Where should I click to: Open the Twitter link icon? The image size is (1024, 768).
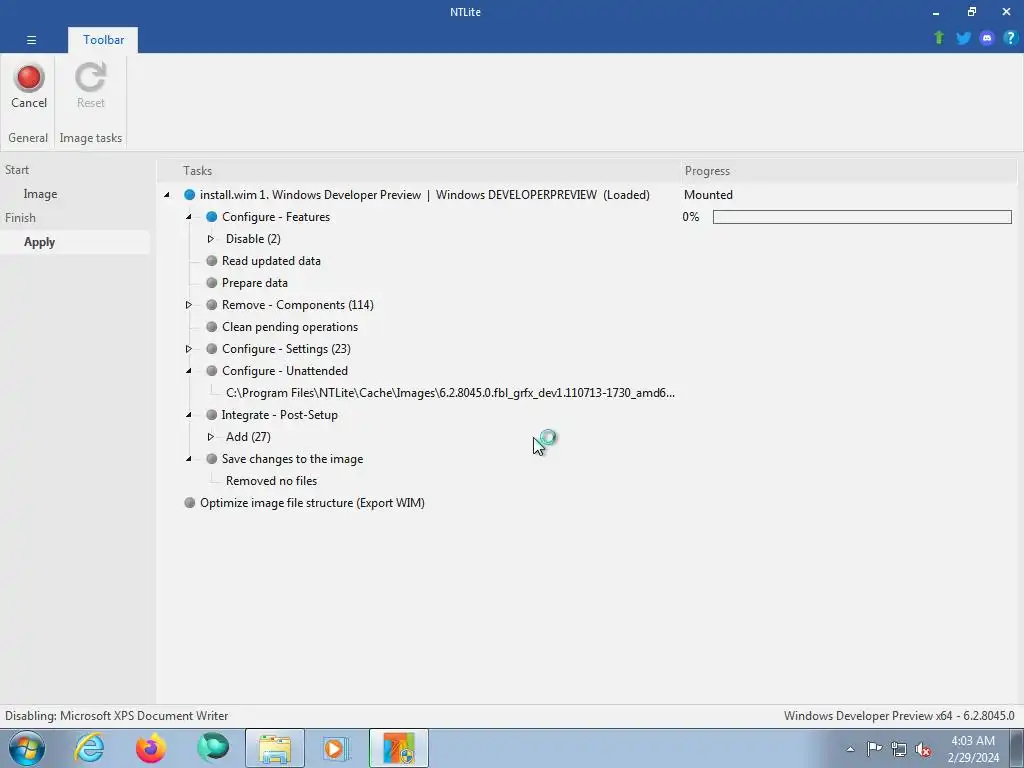click(x=963, y=38)
